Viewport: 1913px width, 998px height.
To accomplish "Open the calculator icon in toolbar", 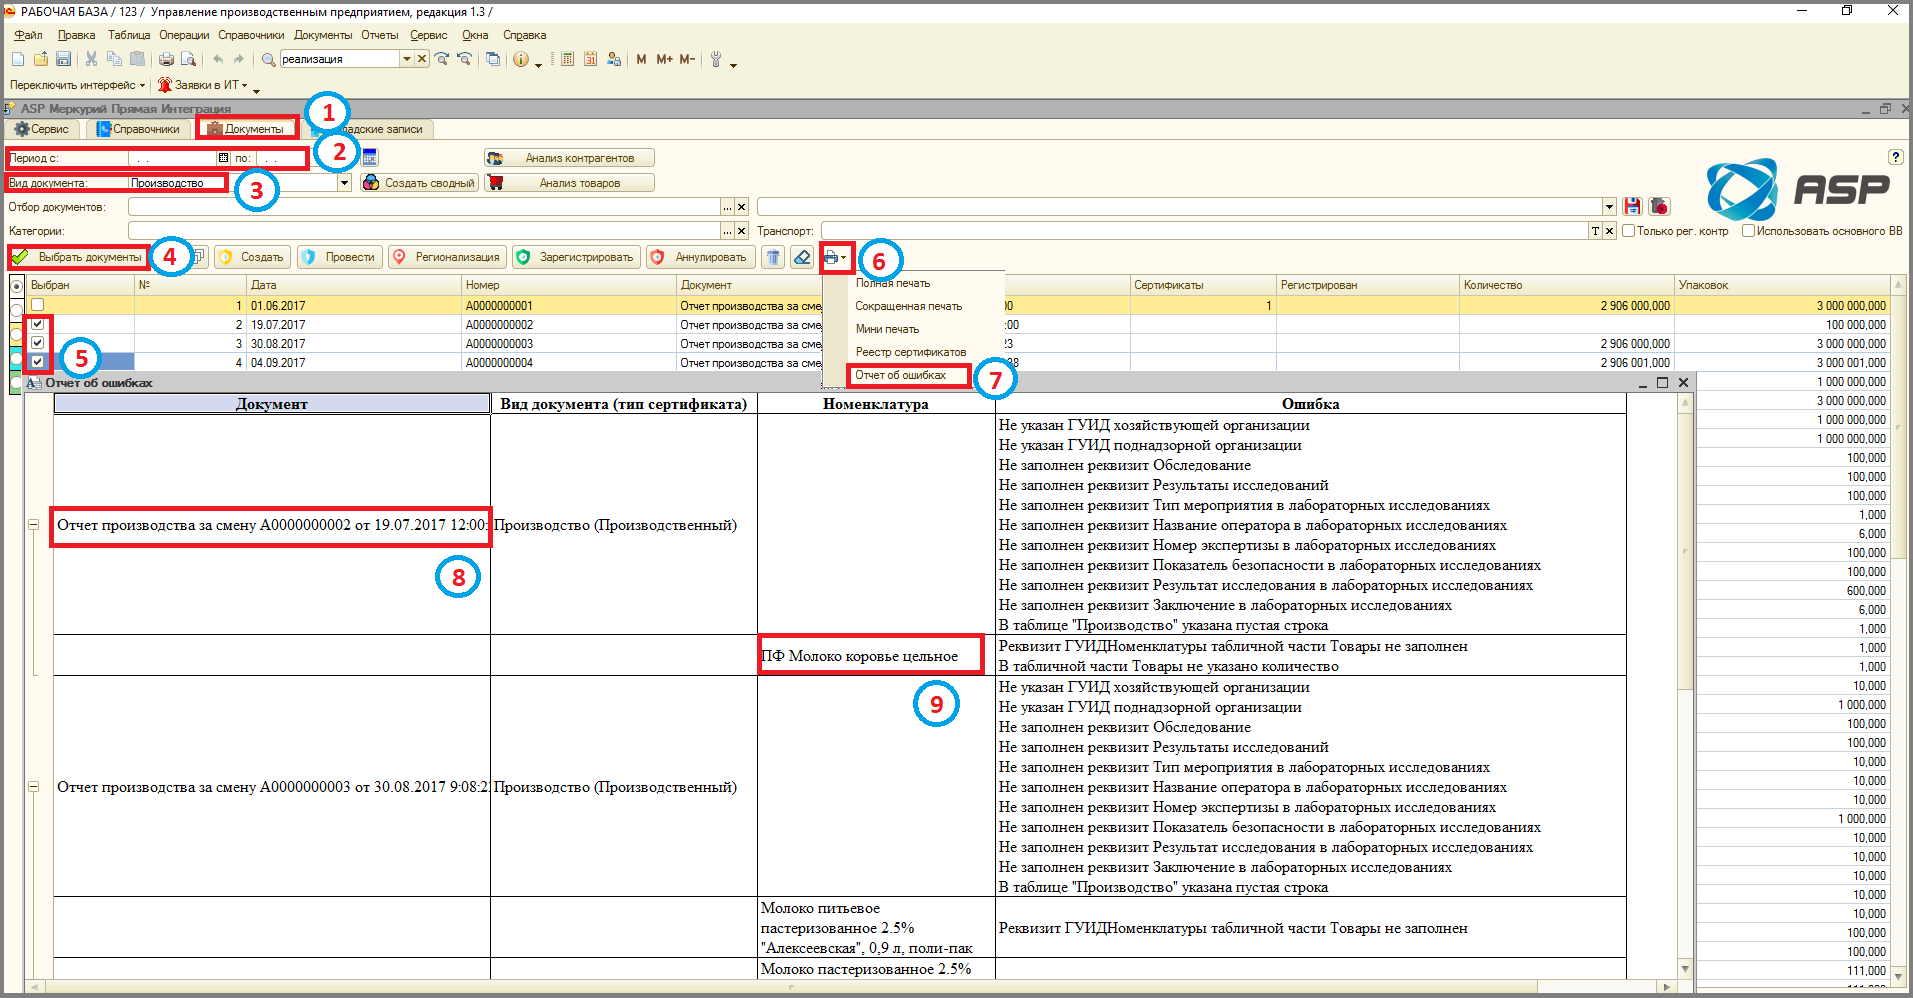I will (567, 59).
